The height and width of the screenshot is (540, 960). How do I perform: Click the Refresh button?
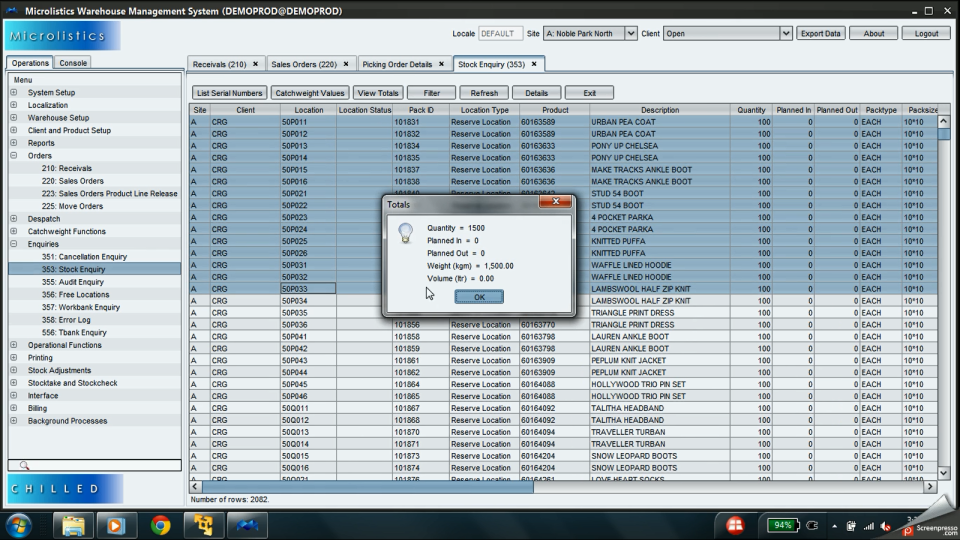(484, 93)
